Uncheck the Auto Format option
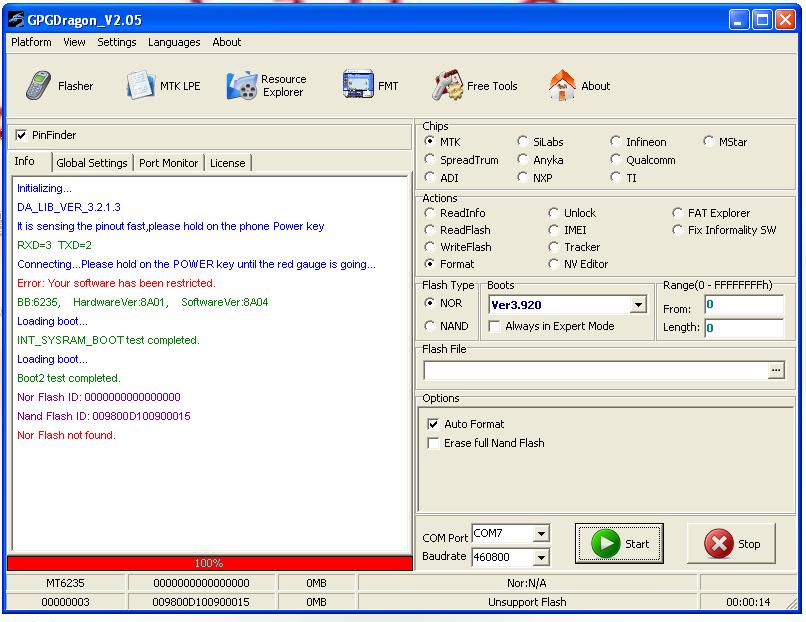 pos(433,424)
